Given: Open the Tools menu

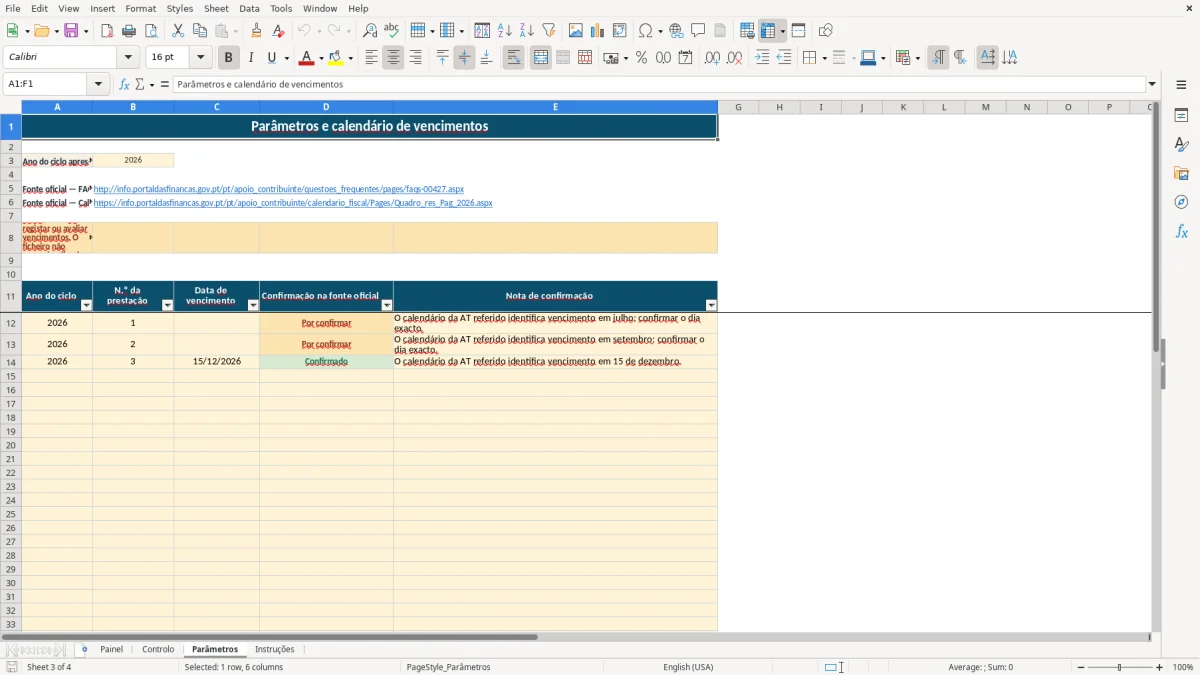Looking at the screenshot, I should click(x=281, y=8).
